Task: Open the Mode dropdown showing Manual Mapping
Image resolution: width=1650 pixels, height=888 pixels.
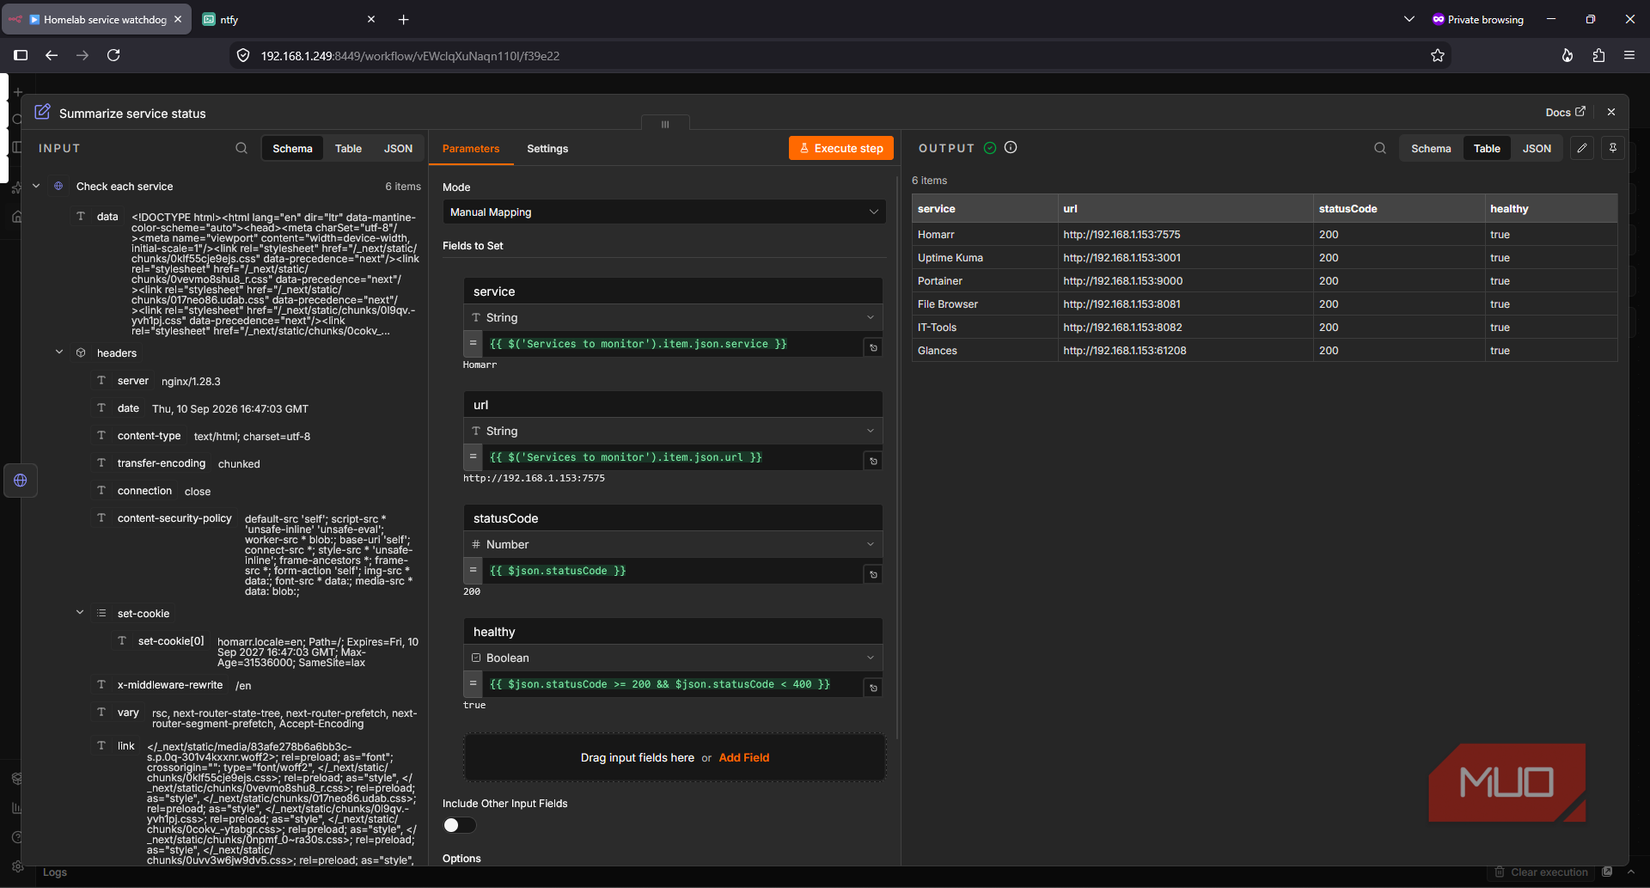Action: pyautogui.click(x=664, y=212)
